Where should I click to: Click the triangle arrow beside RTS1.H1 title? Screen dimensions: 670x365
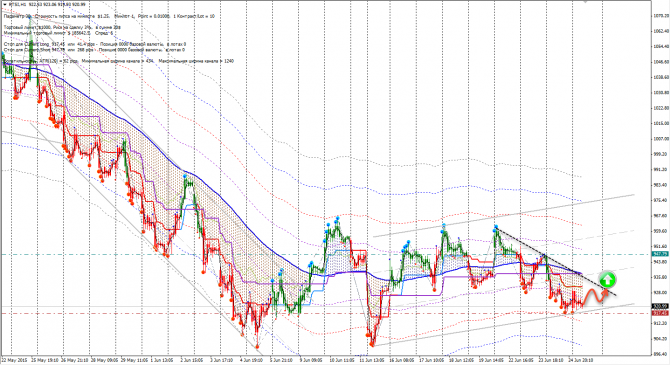[5, 4]
